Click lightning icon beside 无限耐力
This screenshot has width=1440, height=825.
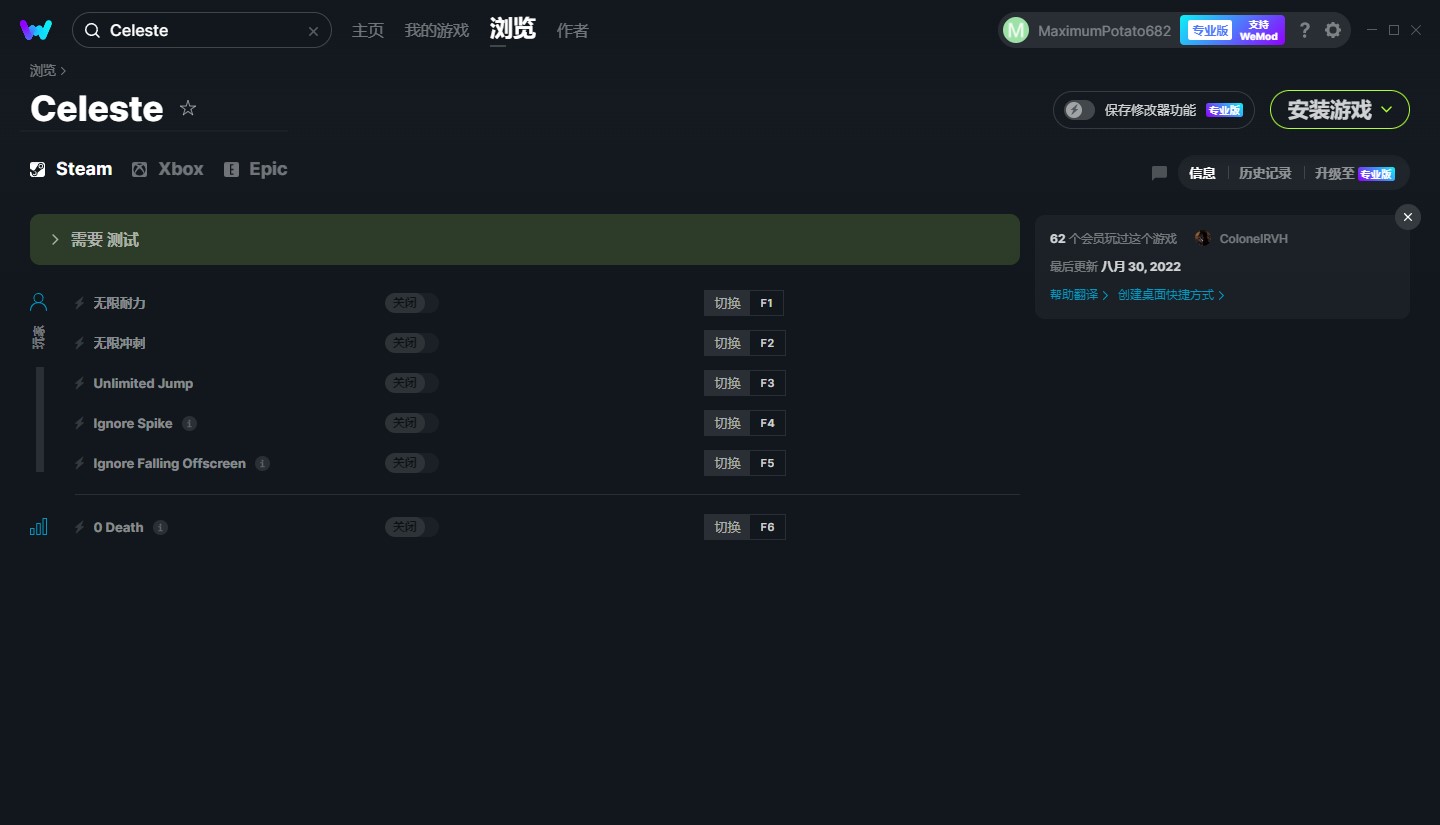[80, 303]
